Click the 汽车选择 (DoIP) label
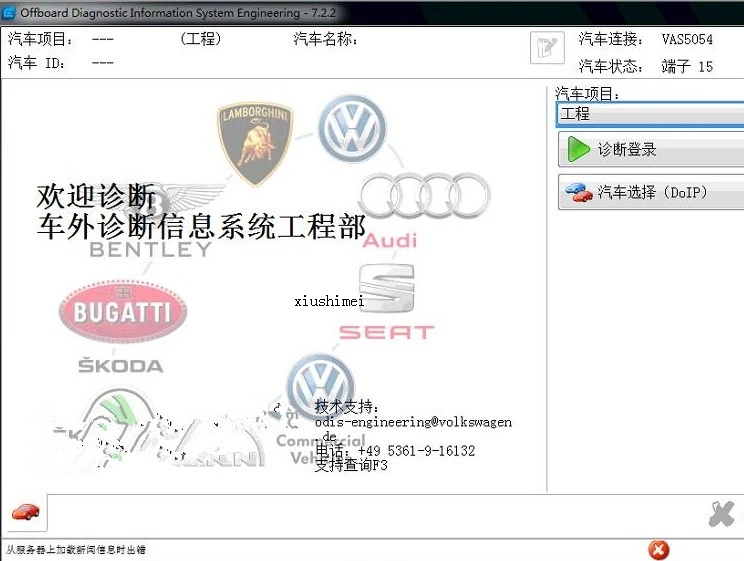 coord(652,192)
